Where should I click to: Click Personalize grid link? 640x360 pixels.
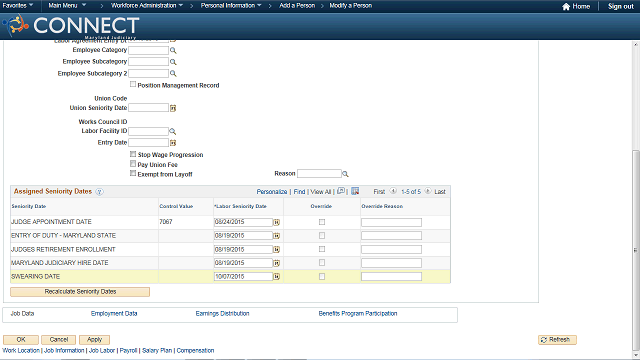click(x=272, y=192)
